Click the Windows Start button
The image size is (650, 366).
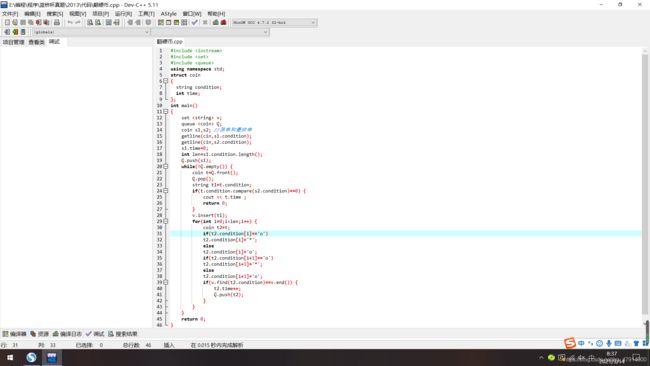(x=10, y=357)
